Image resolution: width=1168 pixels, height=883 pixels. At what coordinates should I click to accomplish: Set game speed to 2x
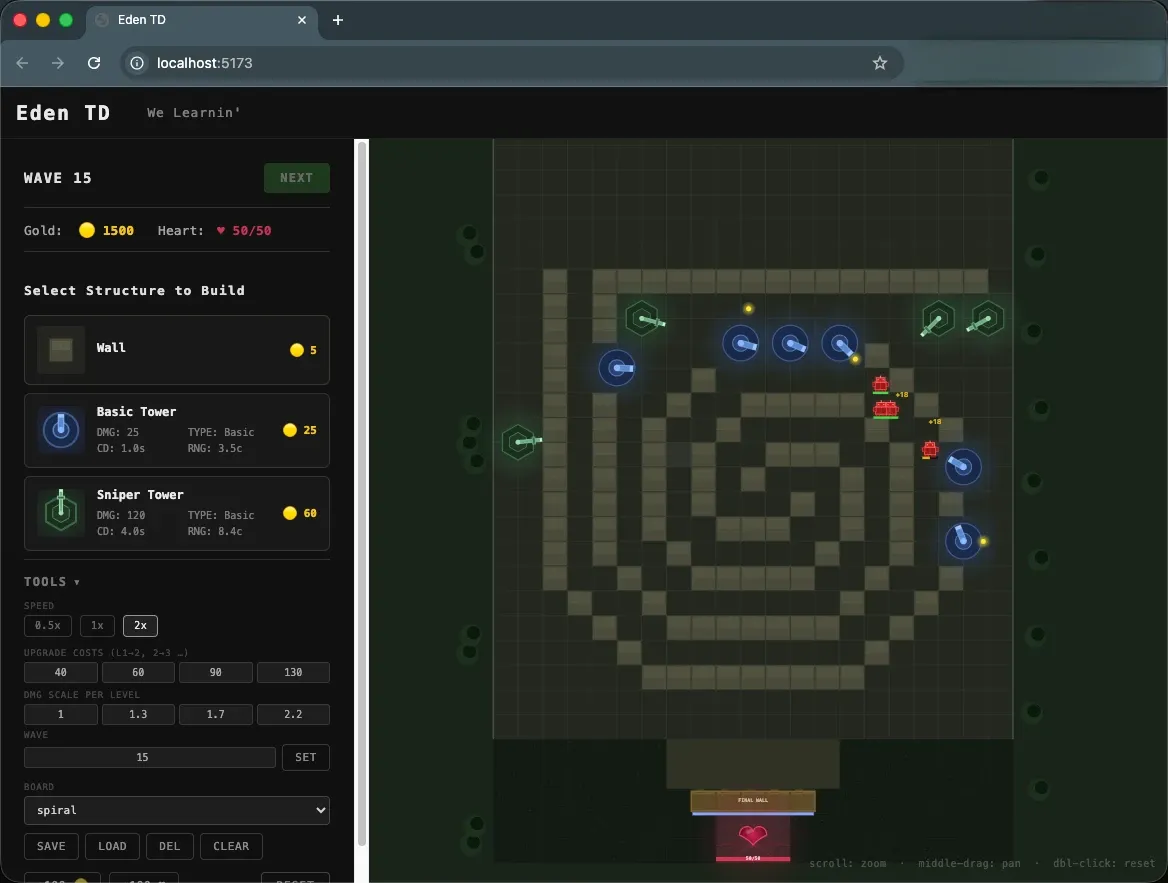click(x=140, y=625)
